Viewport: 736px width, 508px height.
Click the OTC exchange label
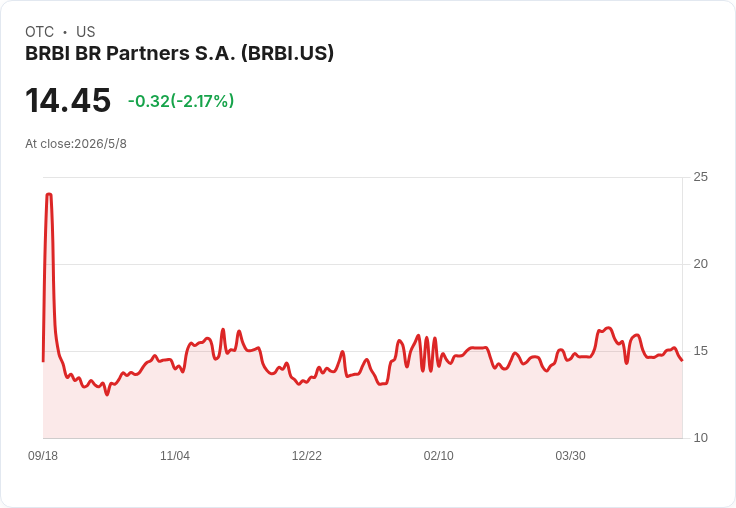point(39,32)
